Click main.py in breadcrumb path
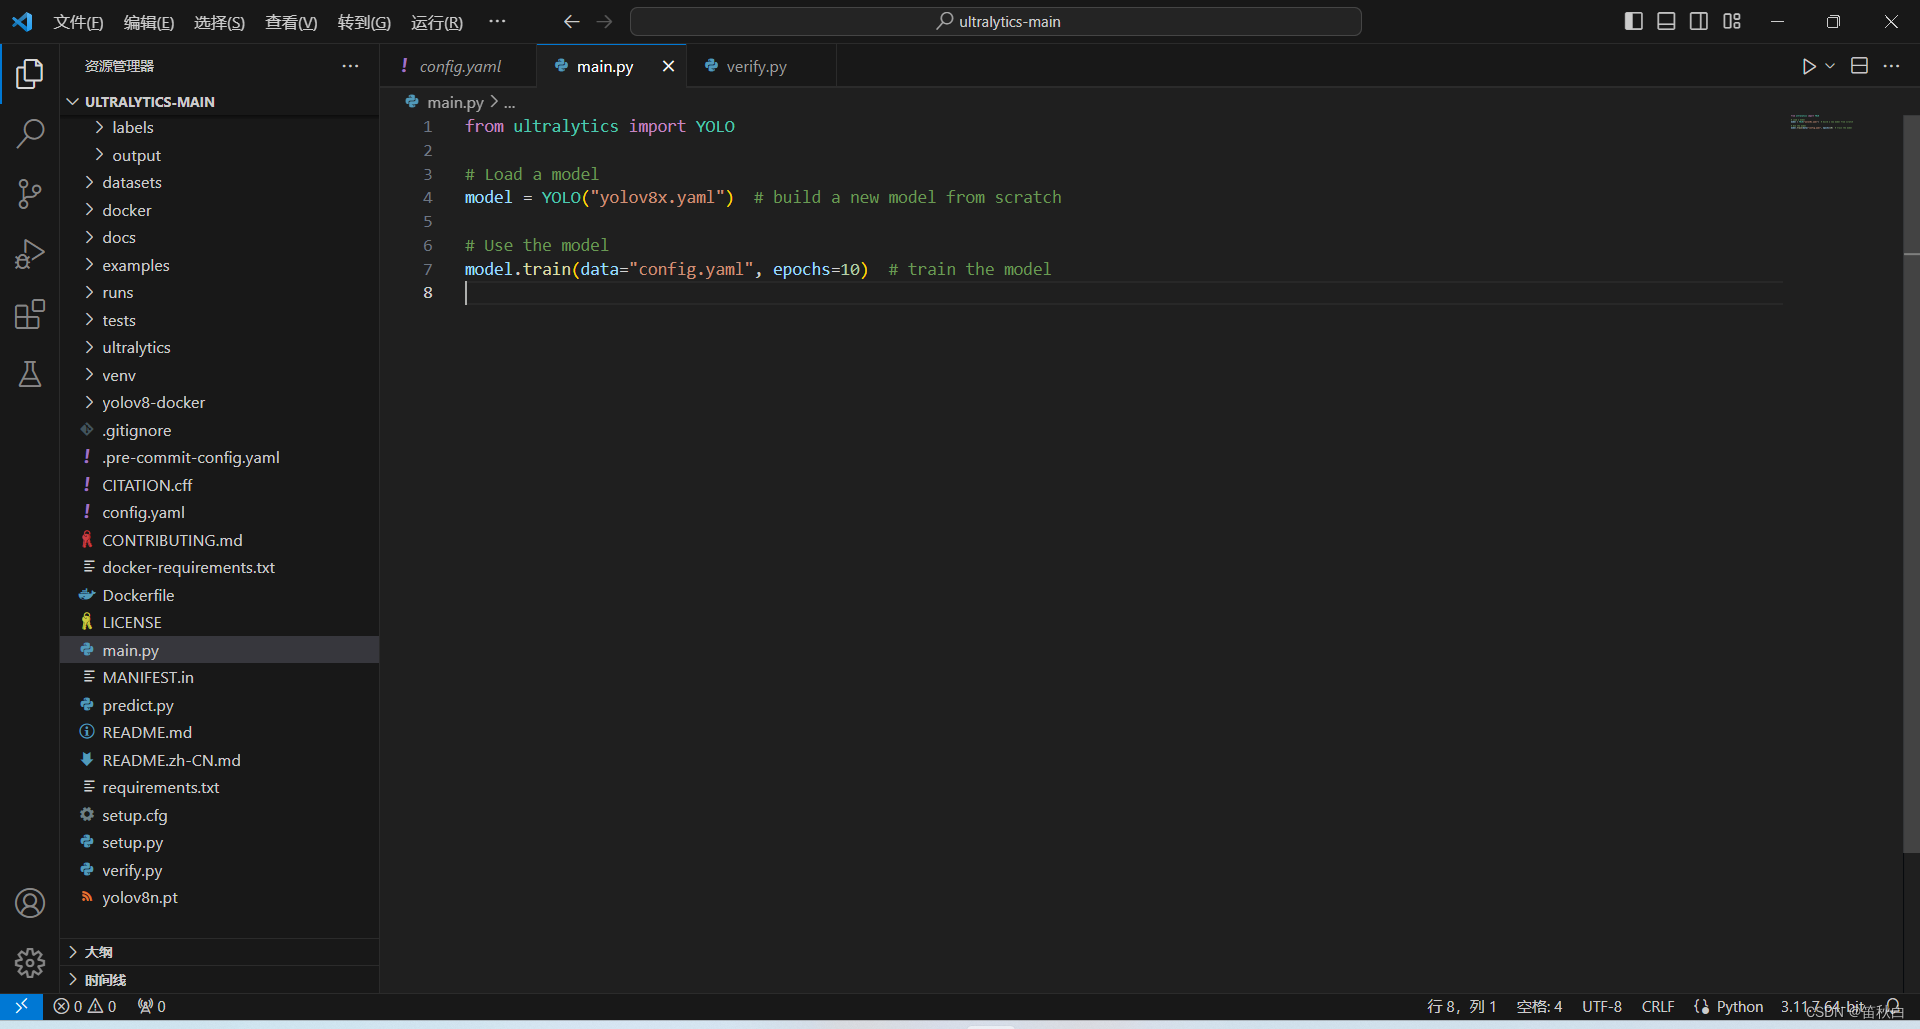The height and width of the screenshot is (1029, 1920). click(x=455, y=102)
